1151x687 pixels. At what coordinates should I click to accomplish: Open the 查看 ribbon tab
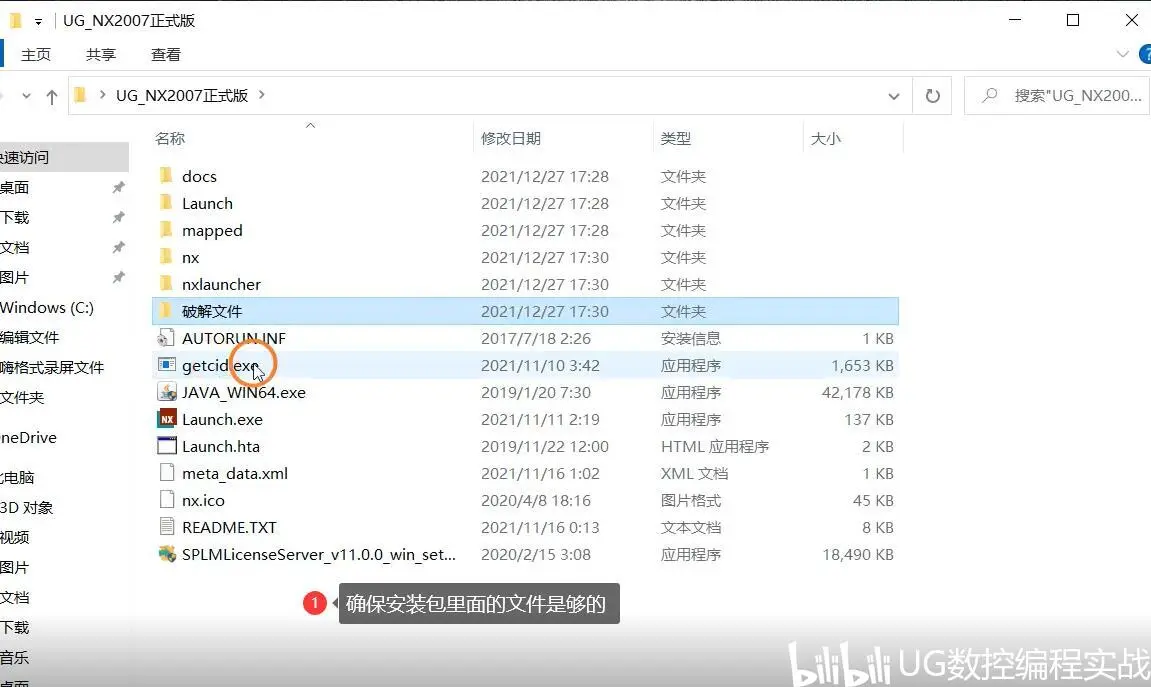(x=165, y=54)
